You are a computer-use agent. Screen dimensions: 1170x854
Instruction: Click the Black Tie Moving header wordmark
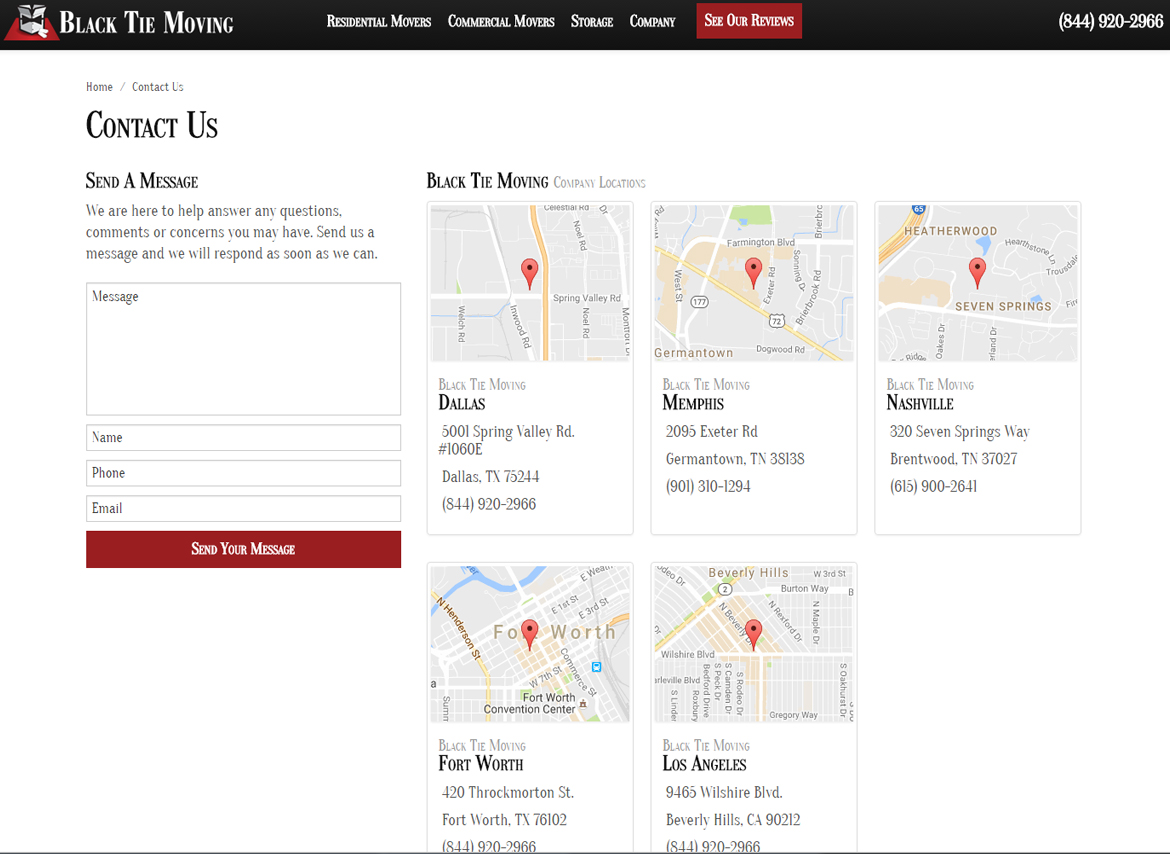point(146,22)
